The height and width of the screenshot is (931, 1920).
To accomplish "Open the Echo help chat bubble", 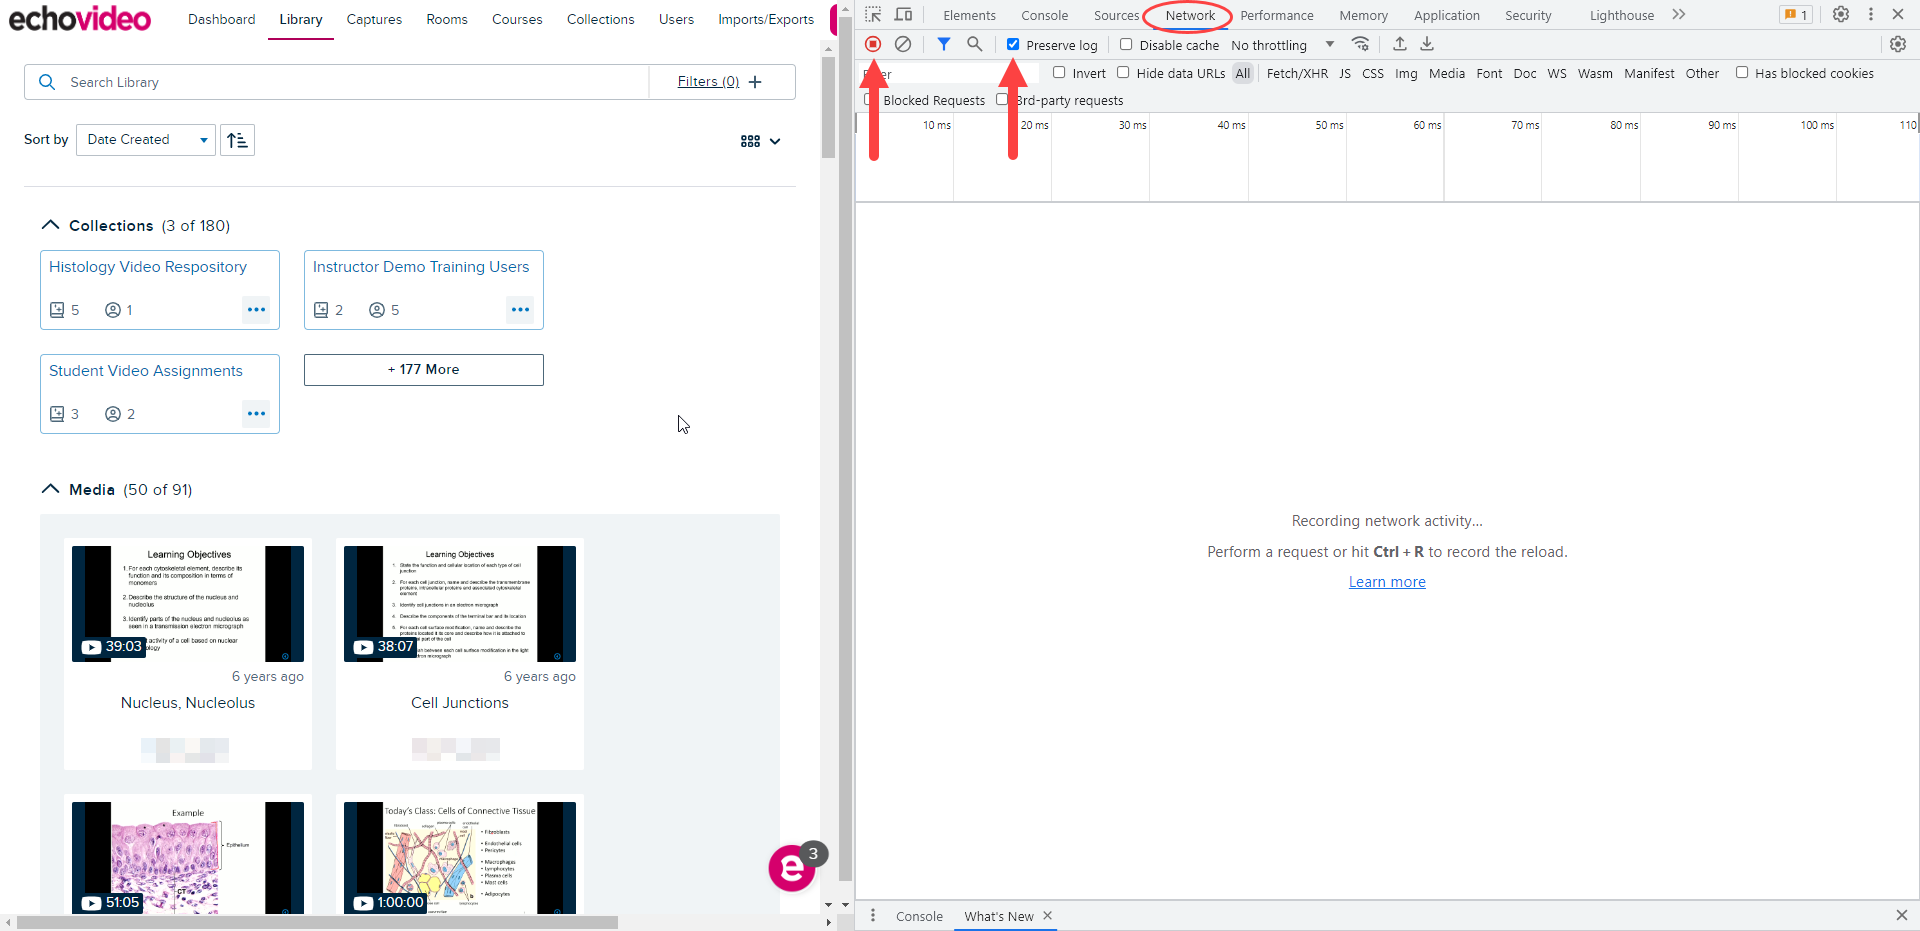I will pyautogui.click(x=792, y=868).
